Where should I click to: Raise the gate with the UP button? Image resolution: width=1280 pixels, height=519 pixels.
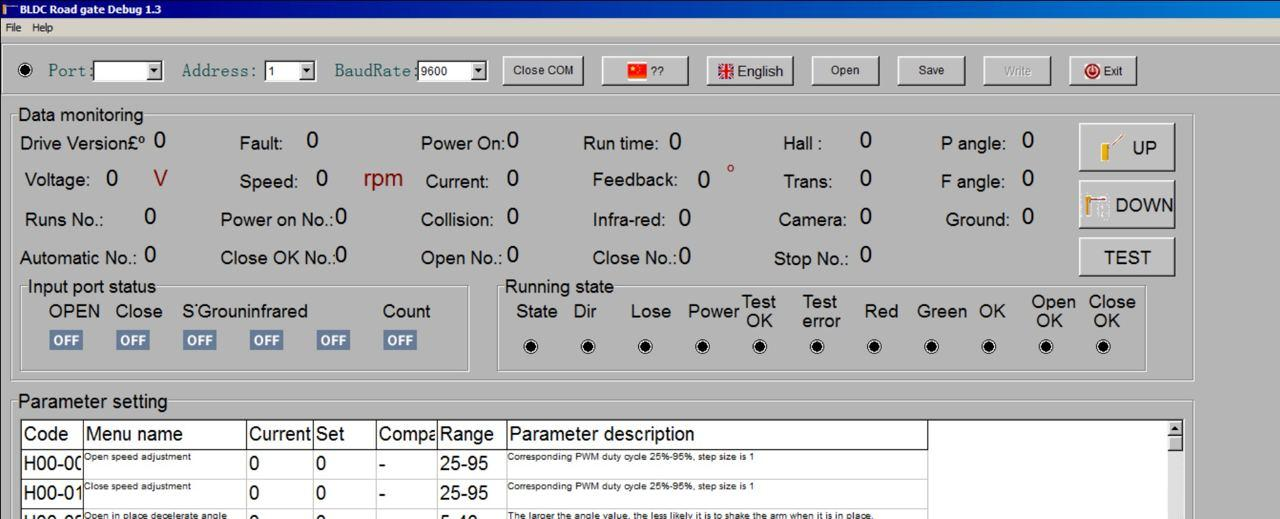coord(1126,148)
